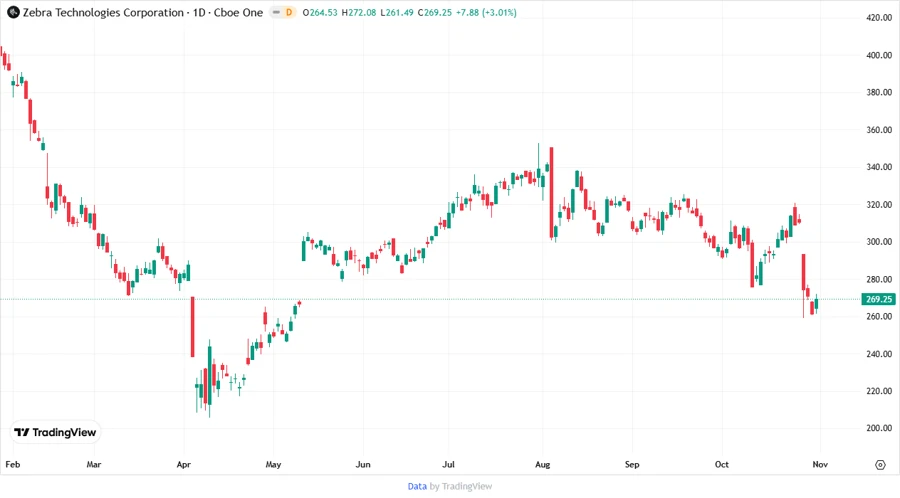This screenshot has width=900, height=498.
Task: Click the close value C269.25 in header
Action: [435, 13]
